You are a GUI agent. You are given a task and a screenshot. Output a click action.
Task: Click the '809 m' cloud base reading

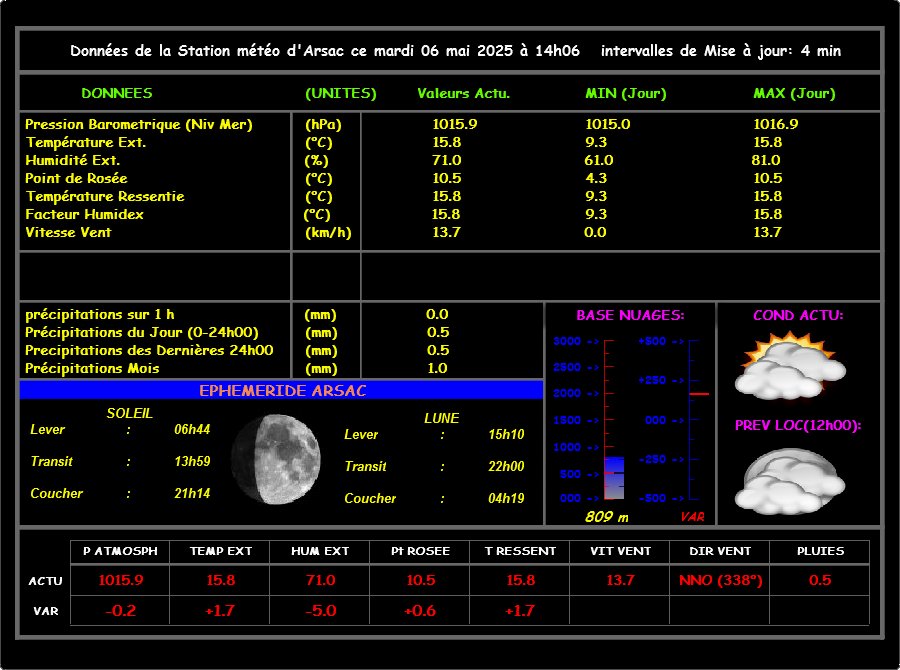point(607,517)
